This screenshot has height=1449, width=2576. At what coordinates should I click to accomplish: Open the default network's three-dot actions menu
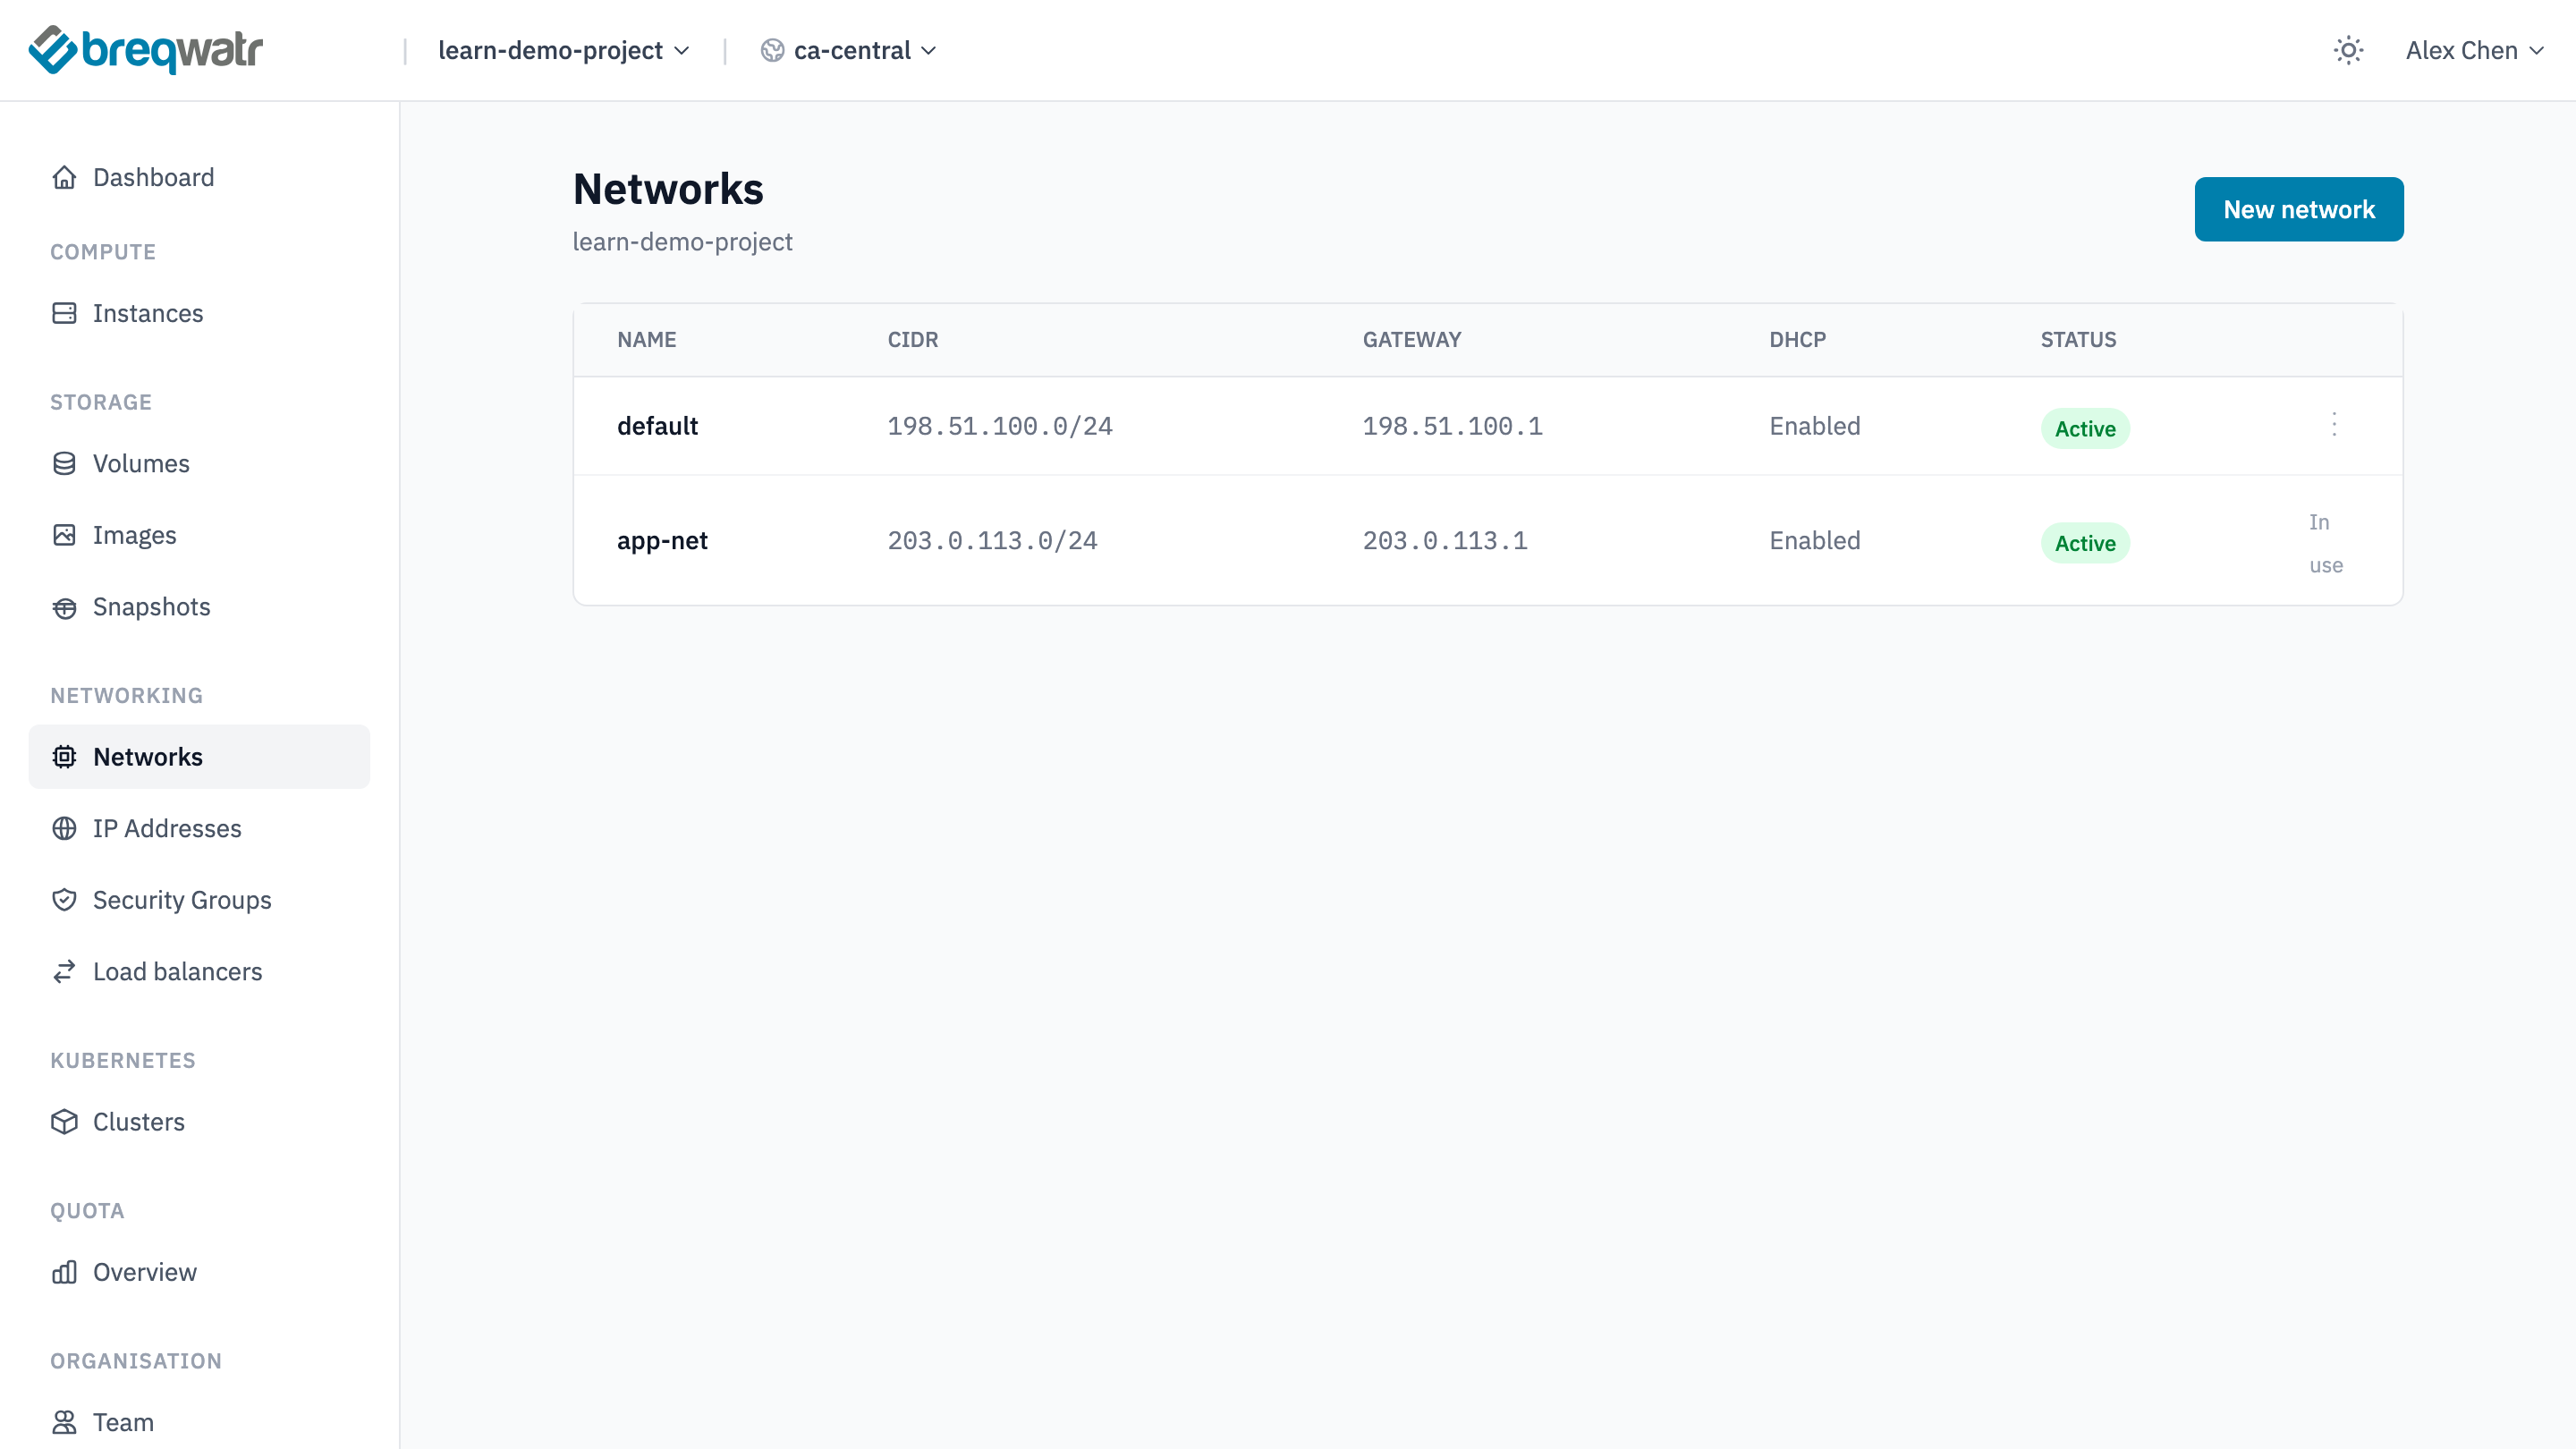tap(2334, 425)
